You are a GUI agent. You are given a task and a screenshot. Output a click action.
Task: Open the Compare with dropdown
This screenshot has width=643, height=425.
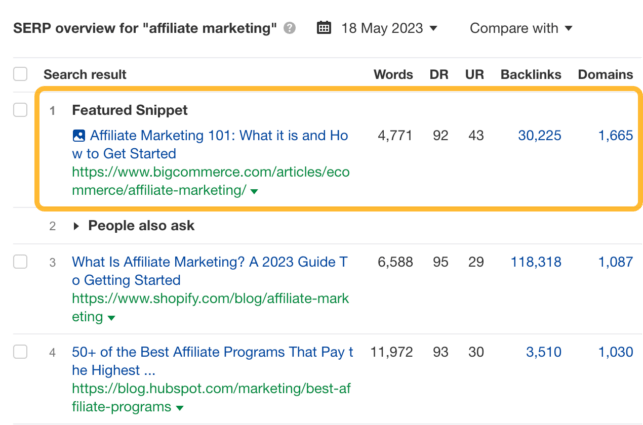(521, 28)
